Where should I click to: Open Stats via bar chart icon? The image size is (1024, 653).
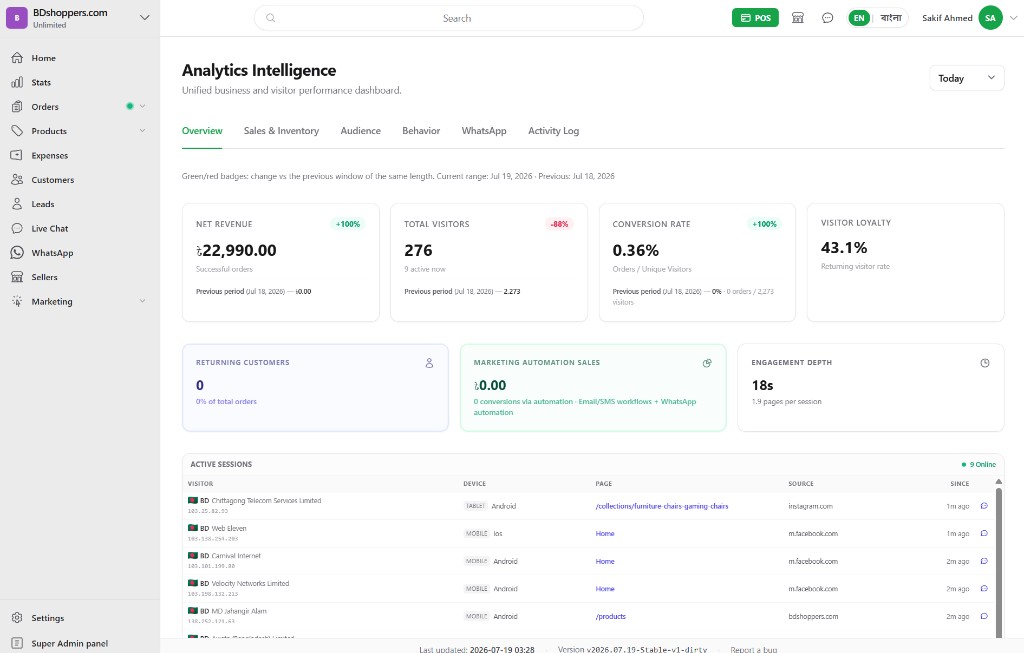pyautogui.click(x=17, y=82)
